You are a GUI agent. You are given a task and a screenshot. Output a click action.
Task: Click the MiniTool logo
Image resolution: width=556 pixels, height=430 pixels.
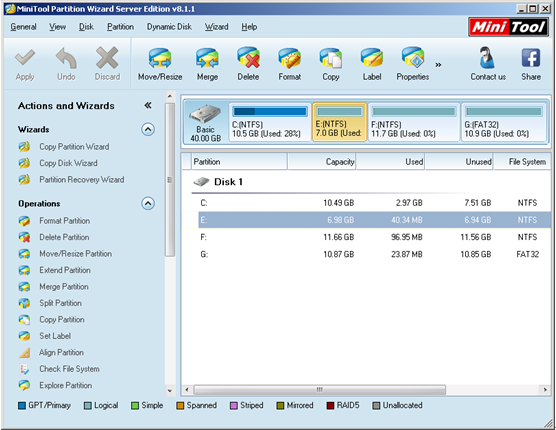point(508,27)
